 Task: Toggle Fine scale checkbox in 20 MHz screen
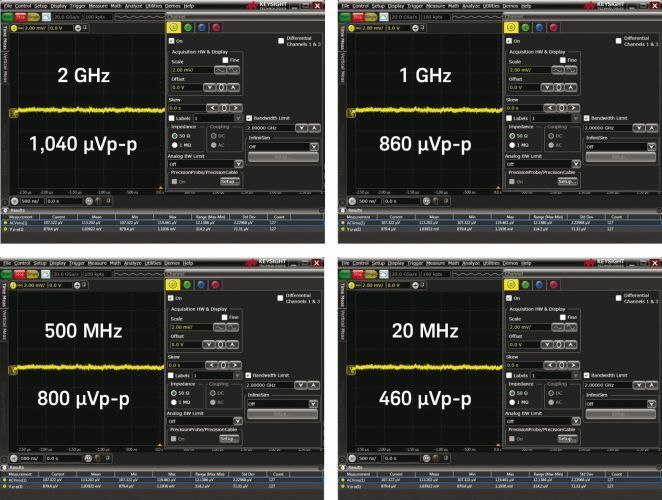tap(563, 318)
